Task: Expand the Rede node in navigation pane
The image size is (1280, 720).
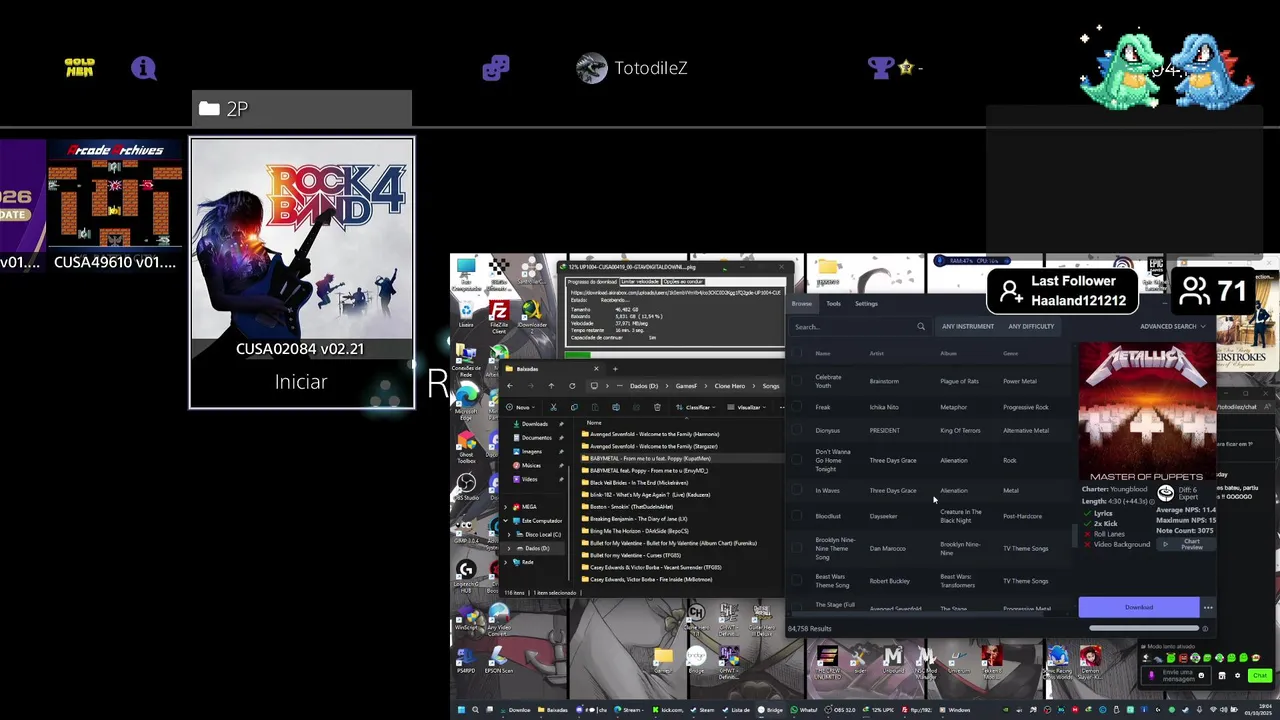Action: pyautogui.click(x=505, y=562)
